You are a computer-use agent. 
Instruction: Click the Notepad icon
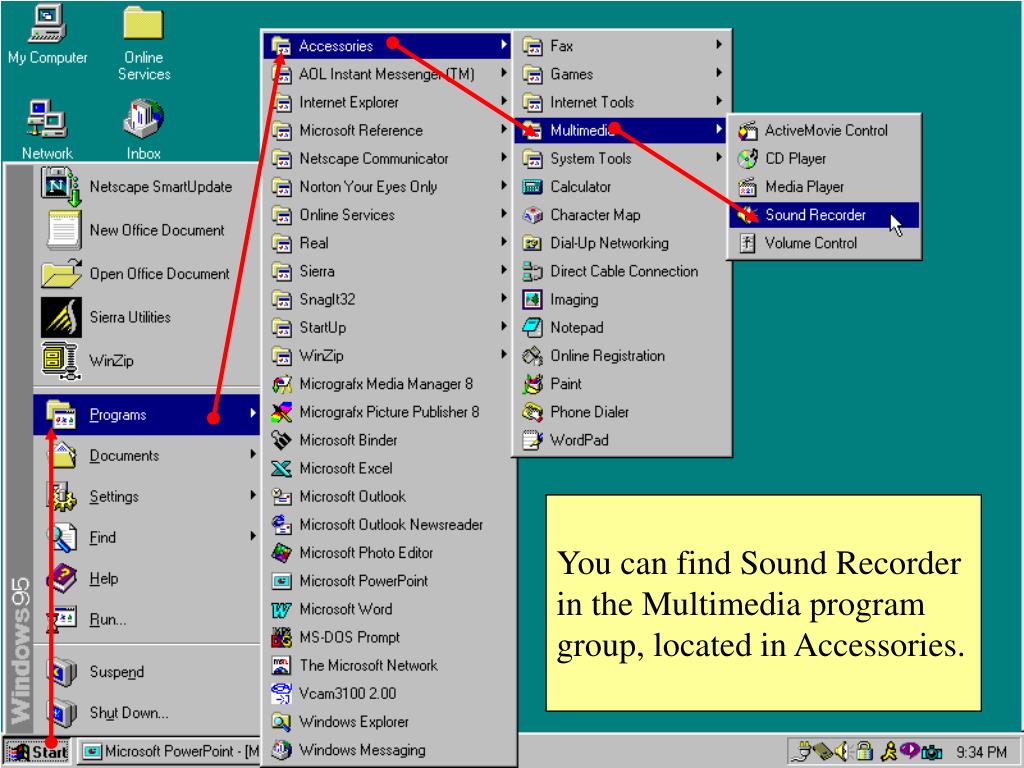tap(533, 327)
